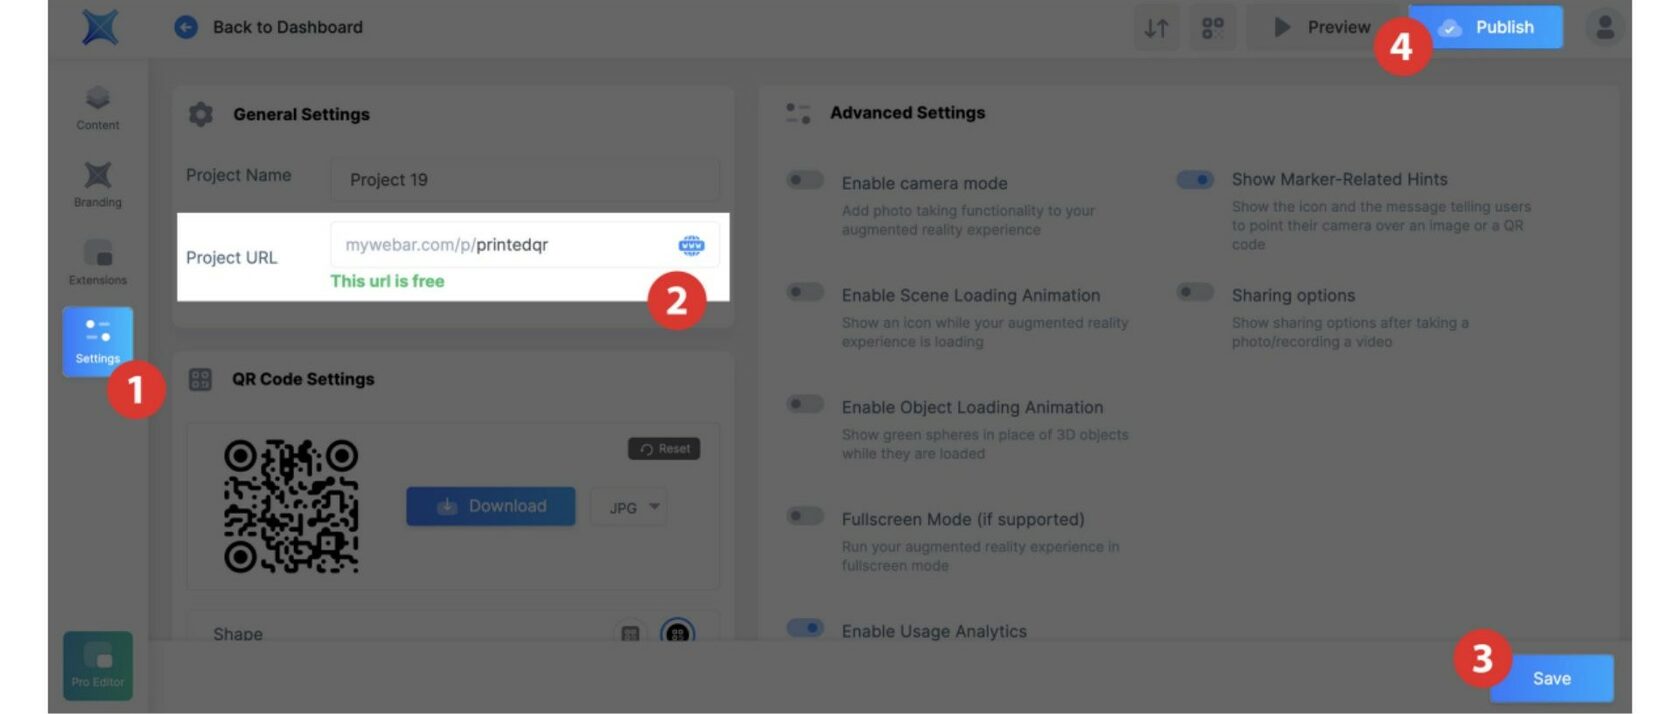Turn off Show Marker-Related Hints

(1195, 180)
